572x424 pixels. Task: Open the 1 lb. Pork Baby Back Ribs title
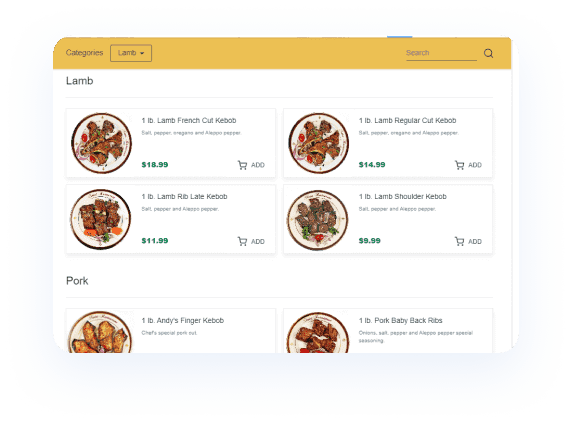click(x=400, y=320)
